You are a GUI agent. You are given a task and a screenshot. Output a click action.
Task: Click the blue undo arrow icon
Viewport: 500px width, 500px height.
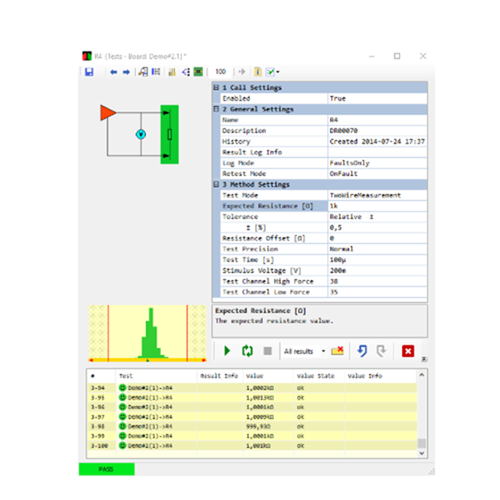tap(362, 351)
